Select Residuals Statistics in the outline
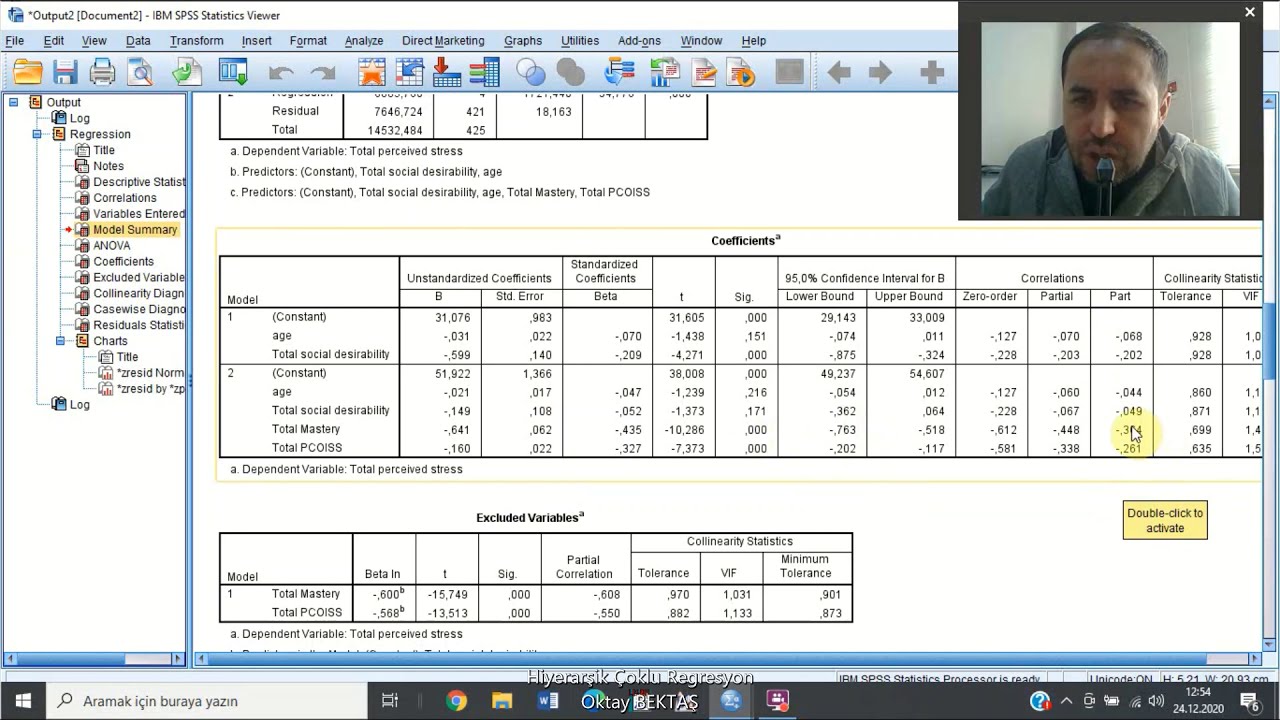This screenshot has height=720, width=1280. tap(139, 326)
